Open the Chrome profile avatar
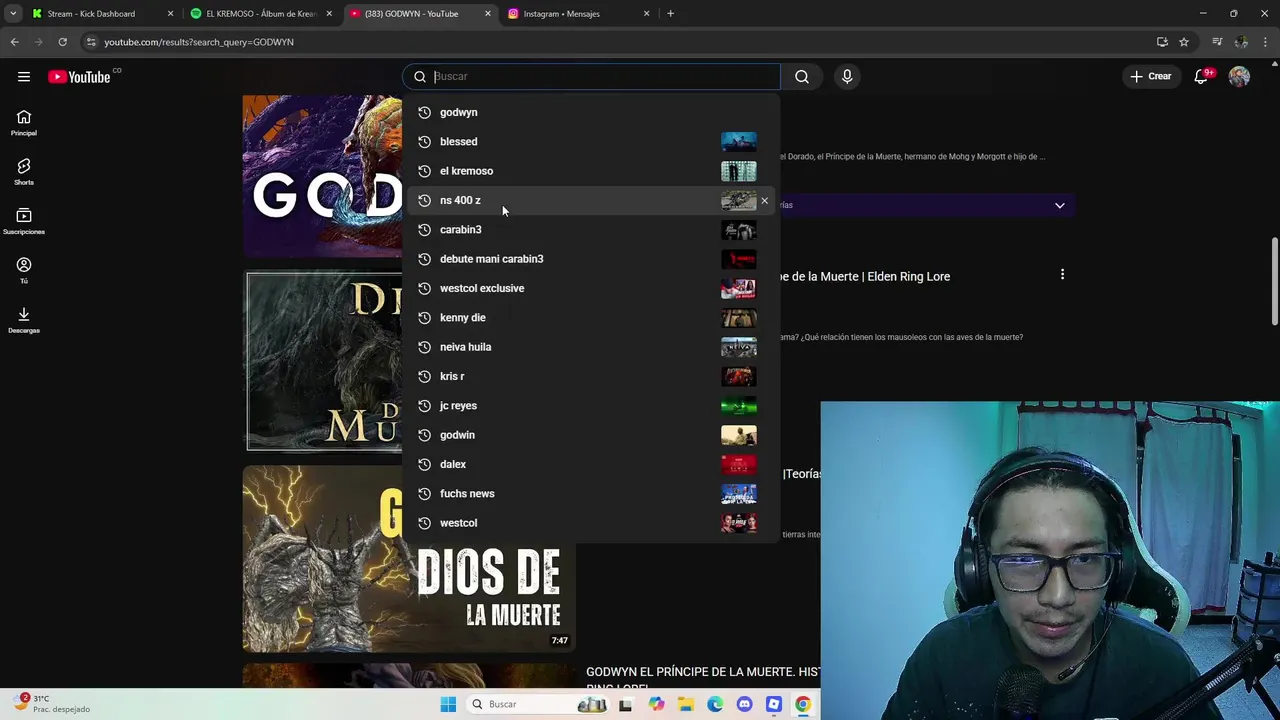The height and width of the screenshot is (720, 1280). (x=1241, y=42)
